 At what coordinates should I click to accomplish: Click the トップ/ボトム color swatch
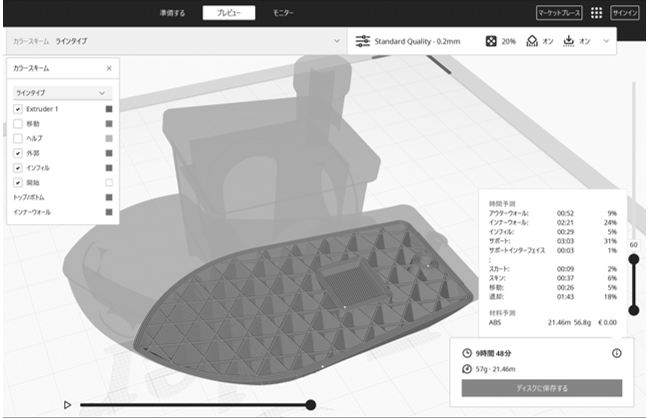[x=109, y=197]
